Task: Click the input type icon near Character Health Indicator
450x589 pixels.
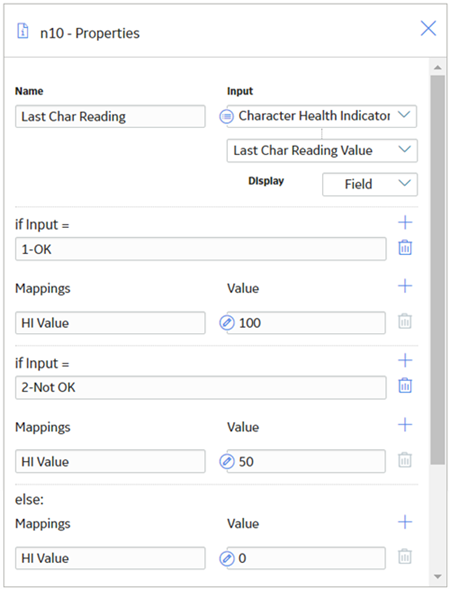Action: tap(227, 116)
